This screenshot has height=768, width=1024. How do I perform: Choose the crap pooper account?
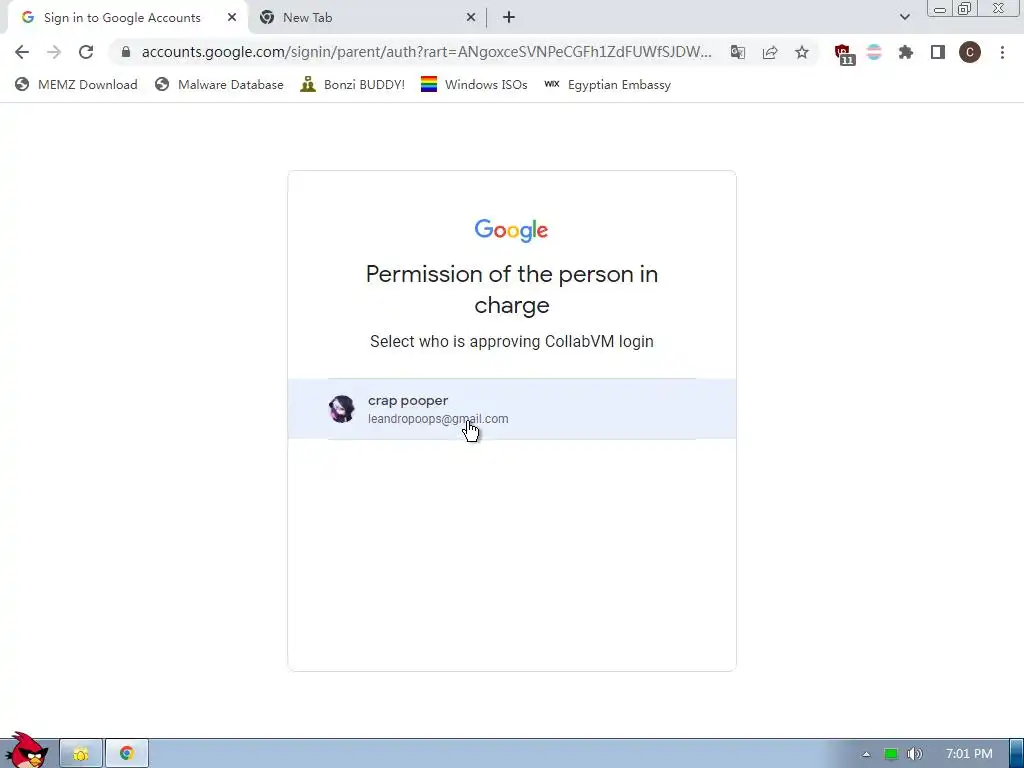coord(512,409)
